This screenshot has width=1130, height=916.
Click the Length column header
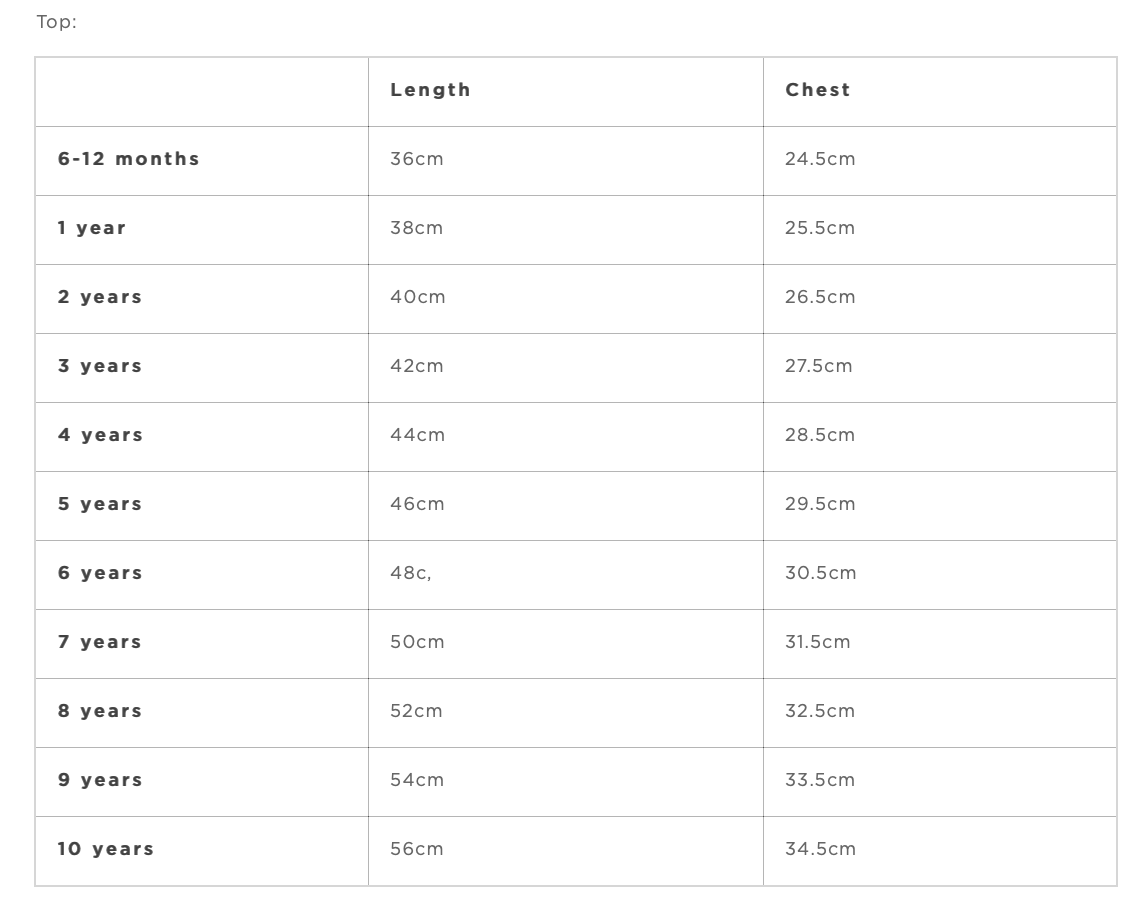click(430, 90)
